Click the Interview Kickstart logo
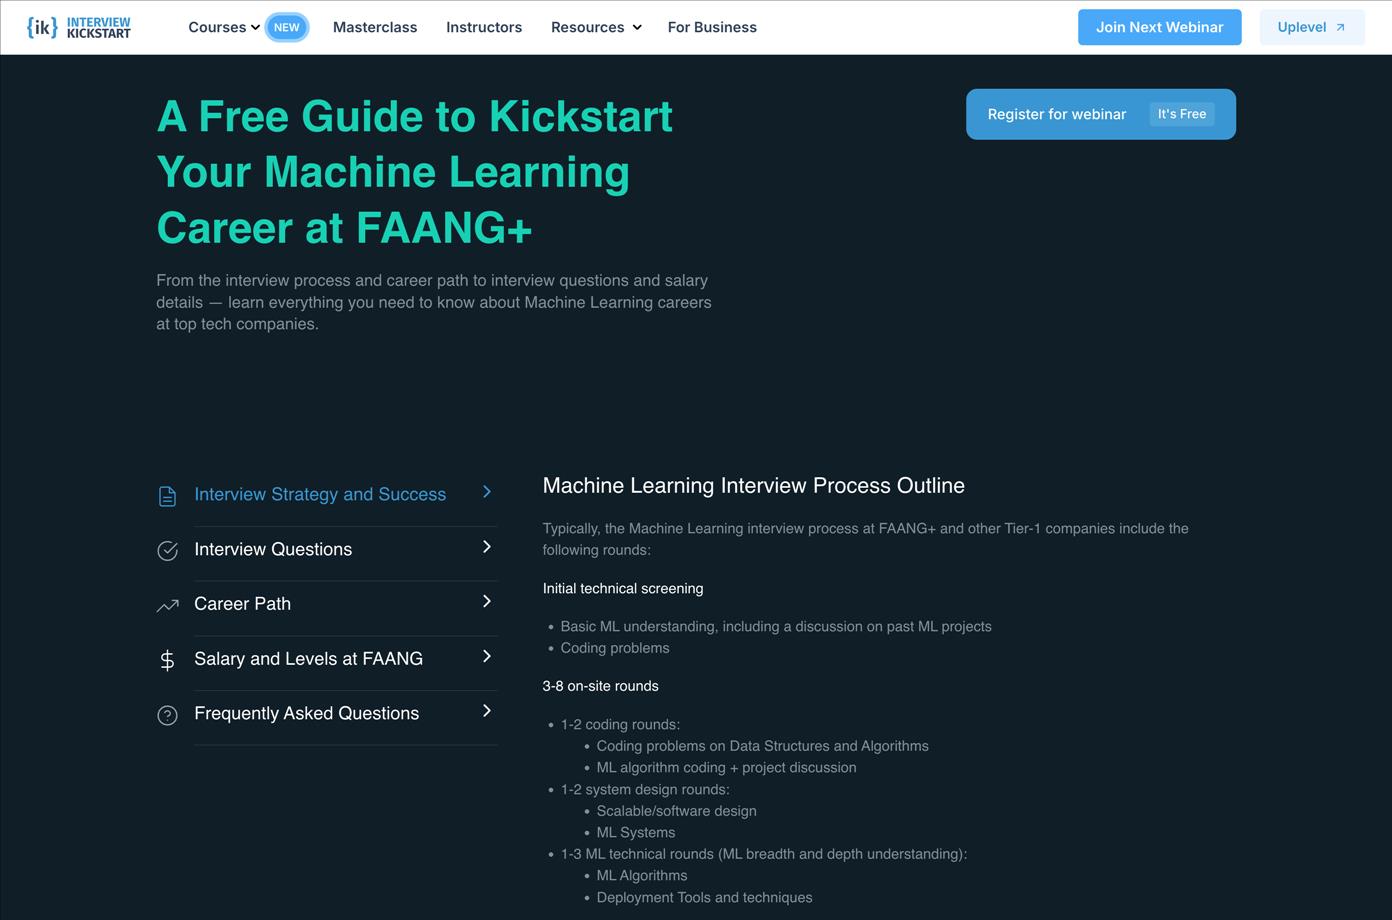This screenshot has width=1392, height=920. coord(79,27)
